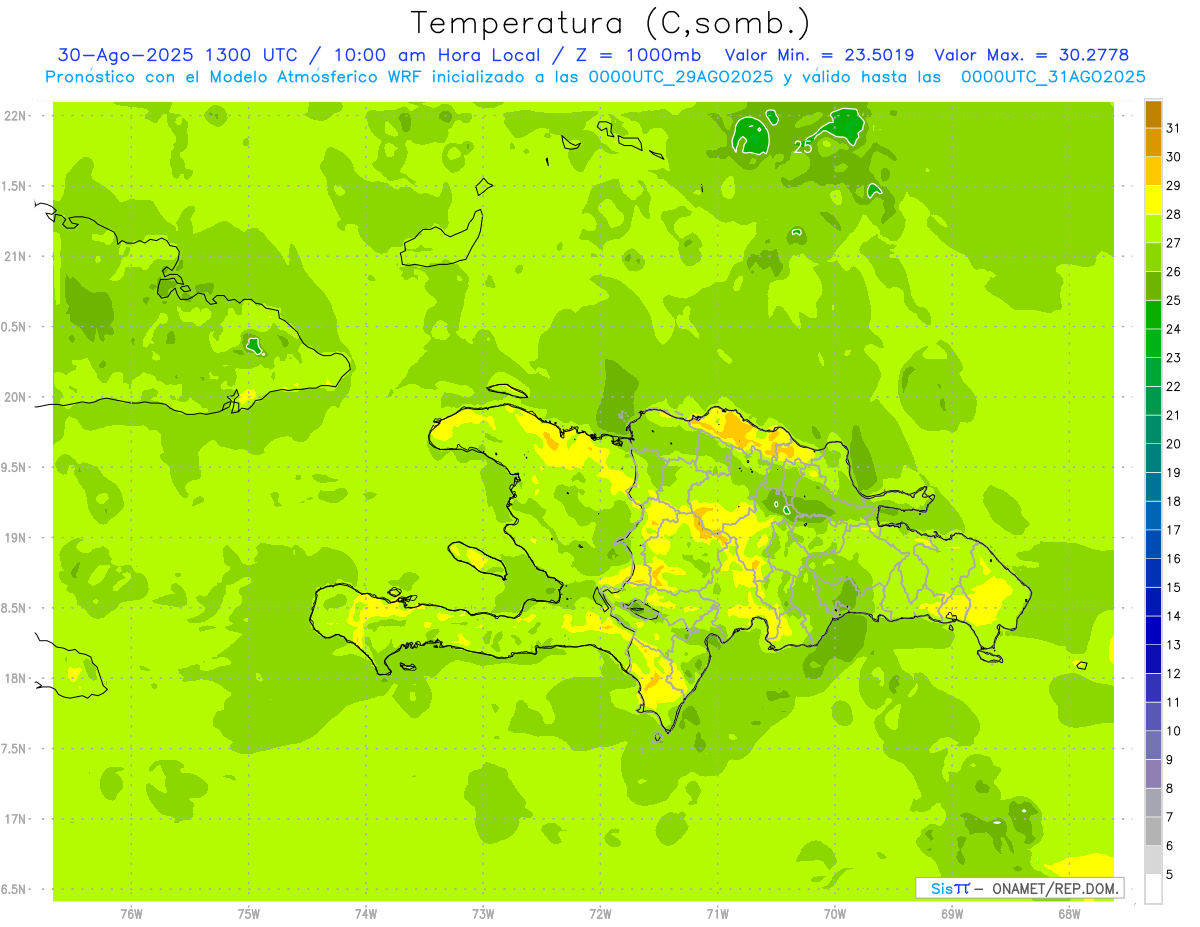Click the grey legend band between 6 and 7
Image resolution: width=1200 pixels, height=927 pixels.
pyautogui.click(x=1154, y=832)
